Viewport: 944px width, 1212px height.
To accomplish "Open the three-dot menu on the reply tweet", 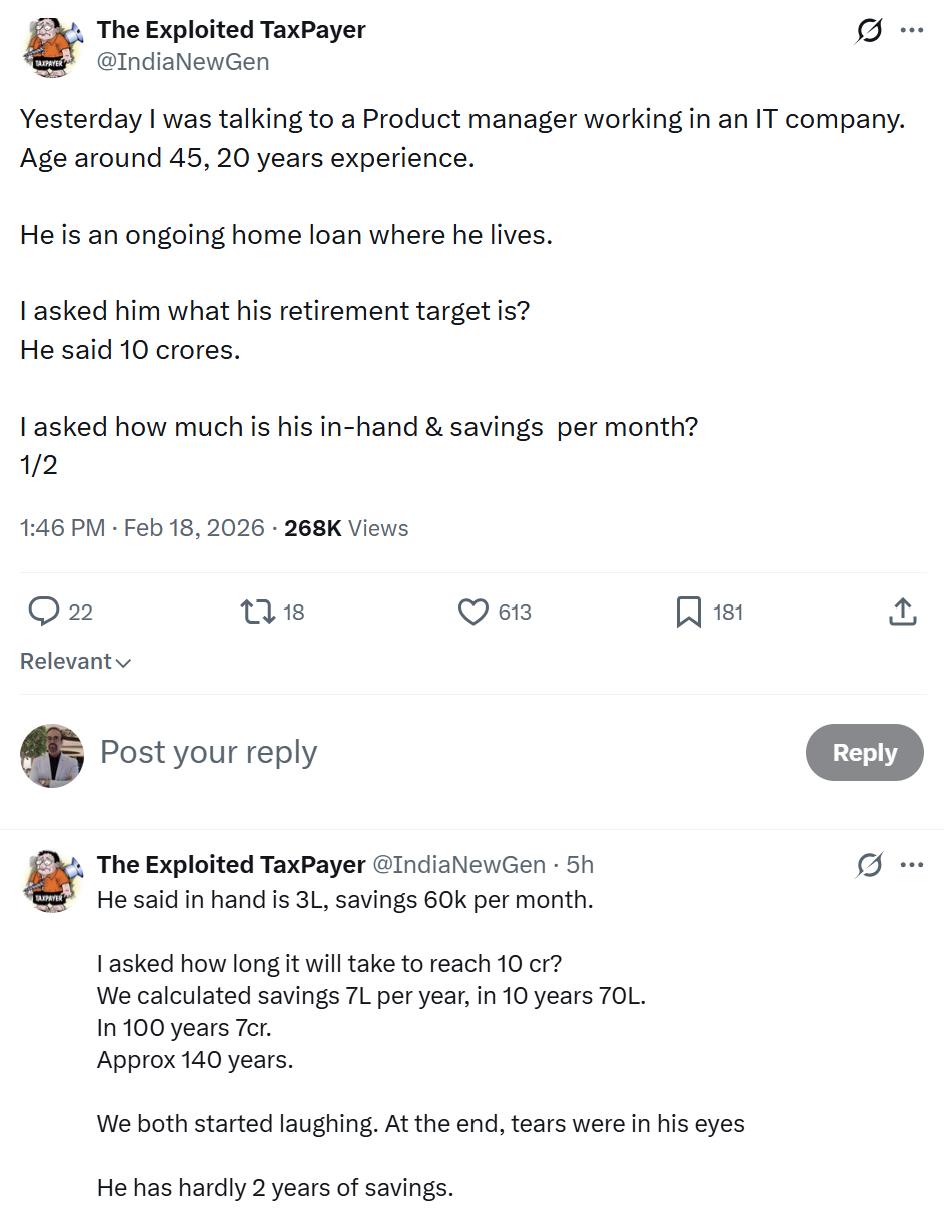I will (911, 865).
